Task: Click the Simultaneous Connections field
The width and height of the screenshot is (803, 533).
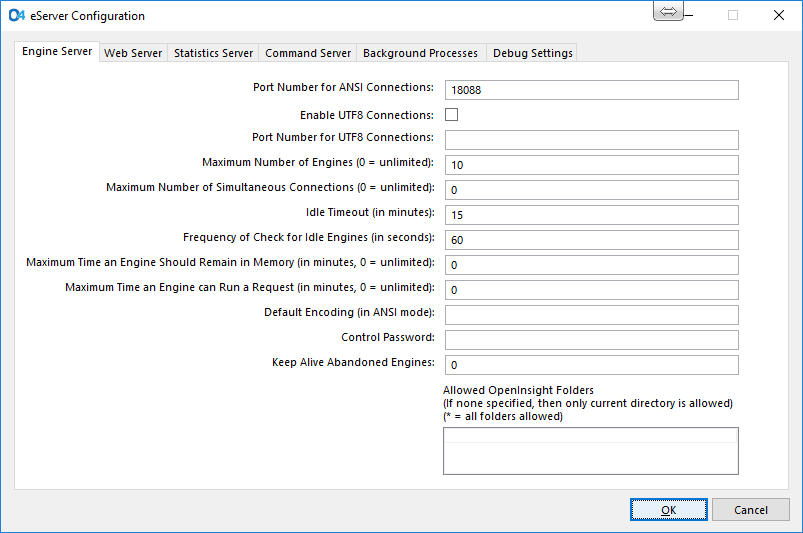Action: [x=591, y=190]
